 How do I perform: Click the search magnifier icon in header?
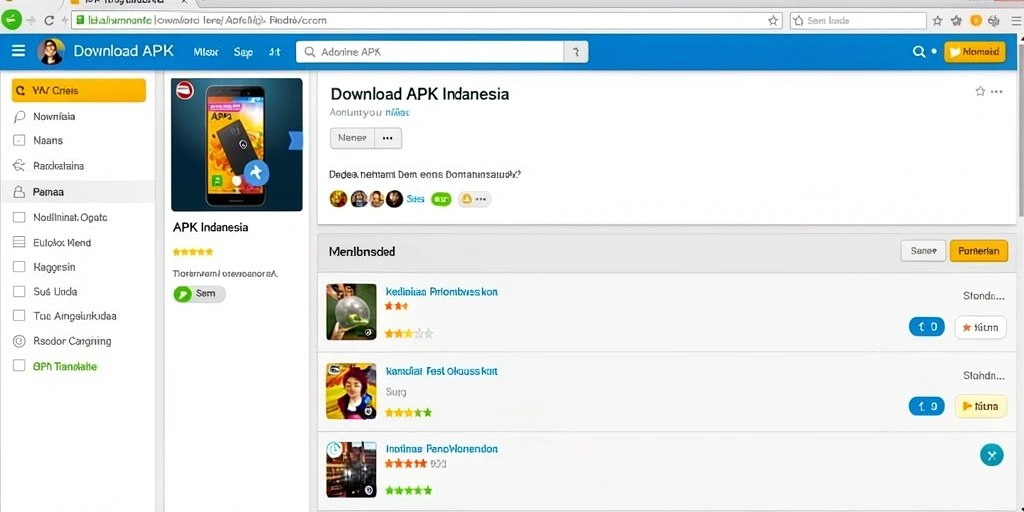918,52
